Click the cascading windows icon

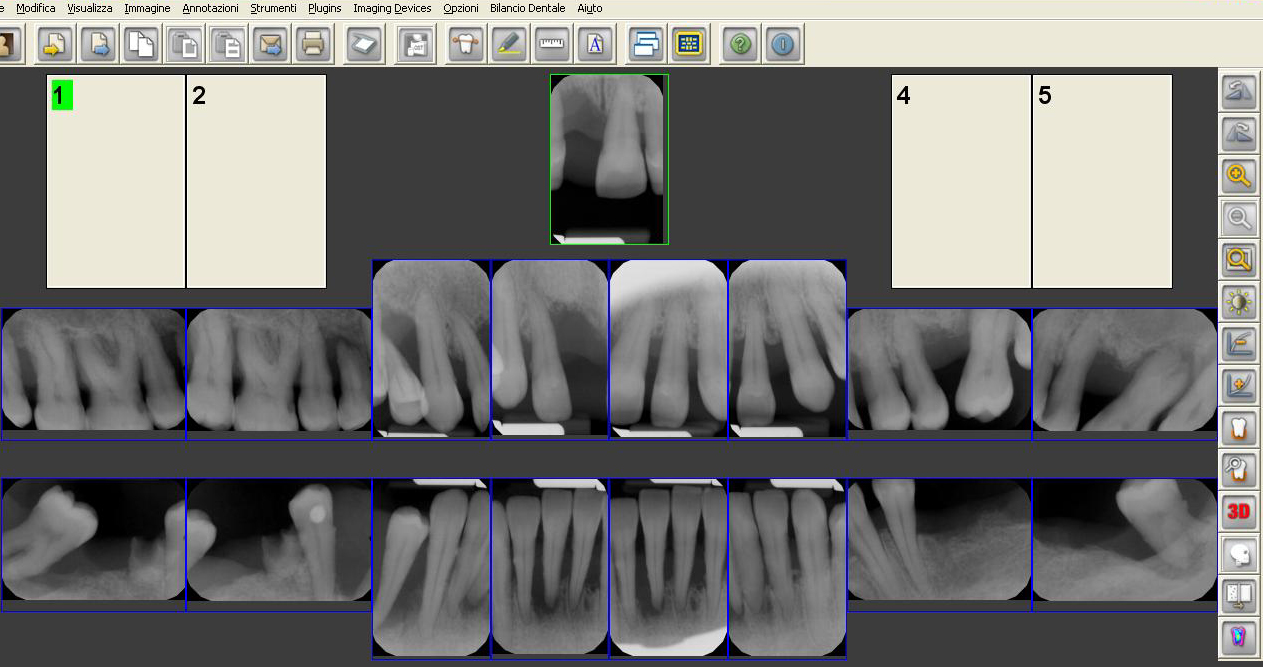[x=647, y=44]
